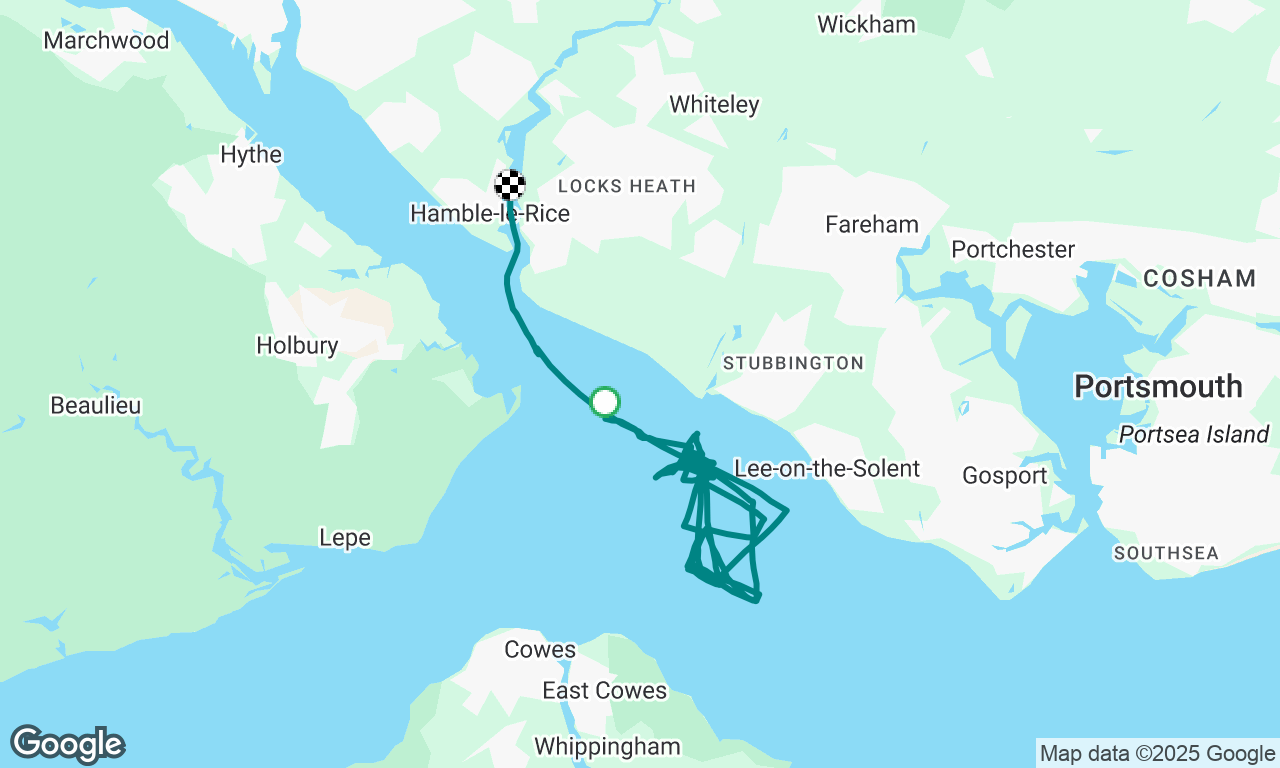Click the Gosport town label
The image size is (1280, 768).
[1005, 476]
